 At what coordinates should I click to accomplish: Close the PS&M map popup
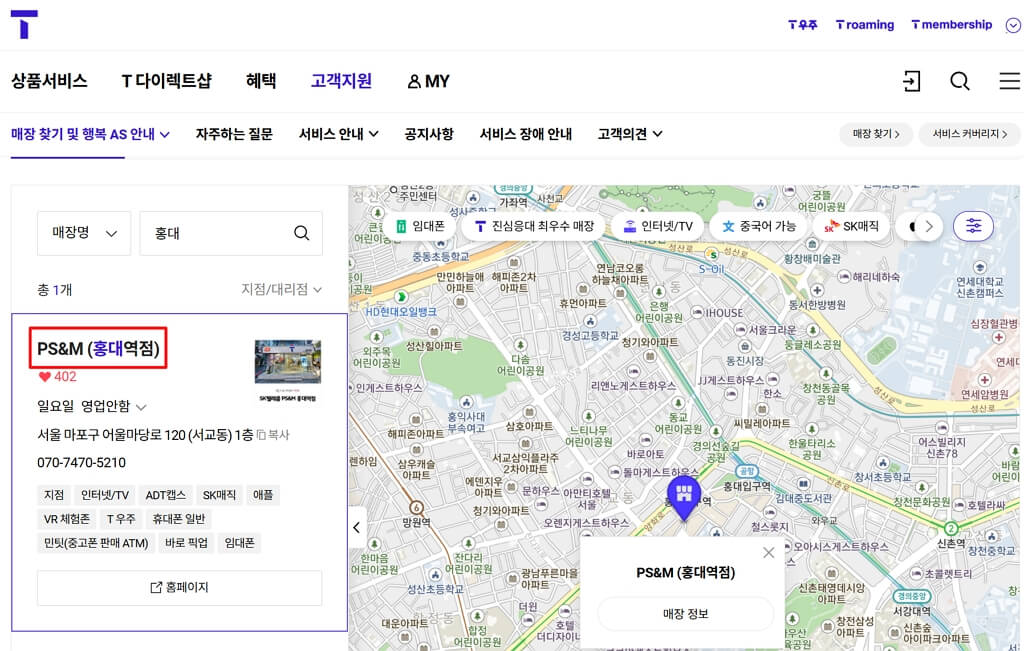click(768, 552)
